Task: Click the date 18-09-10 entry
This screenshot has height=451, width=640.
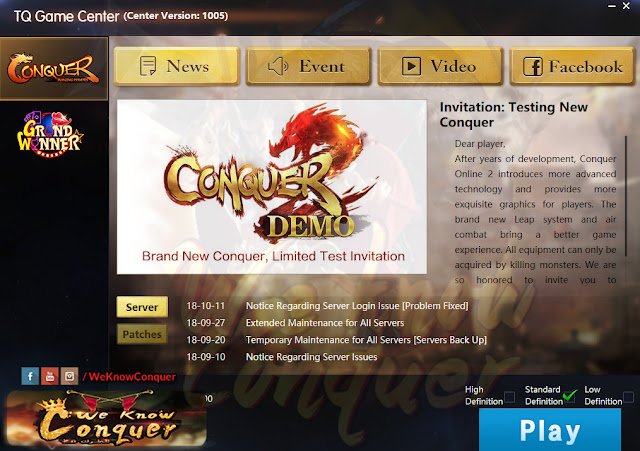Action: (206, 357)
